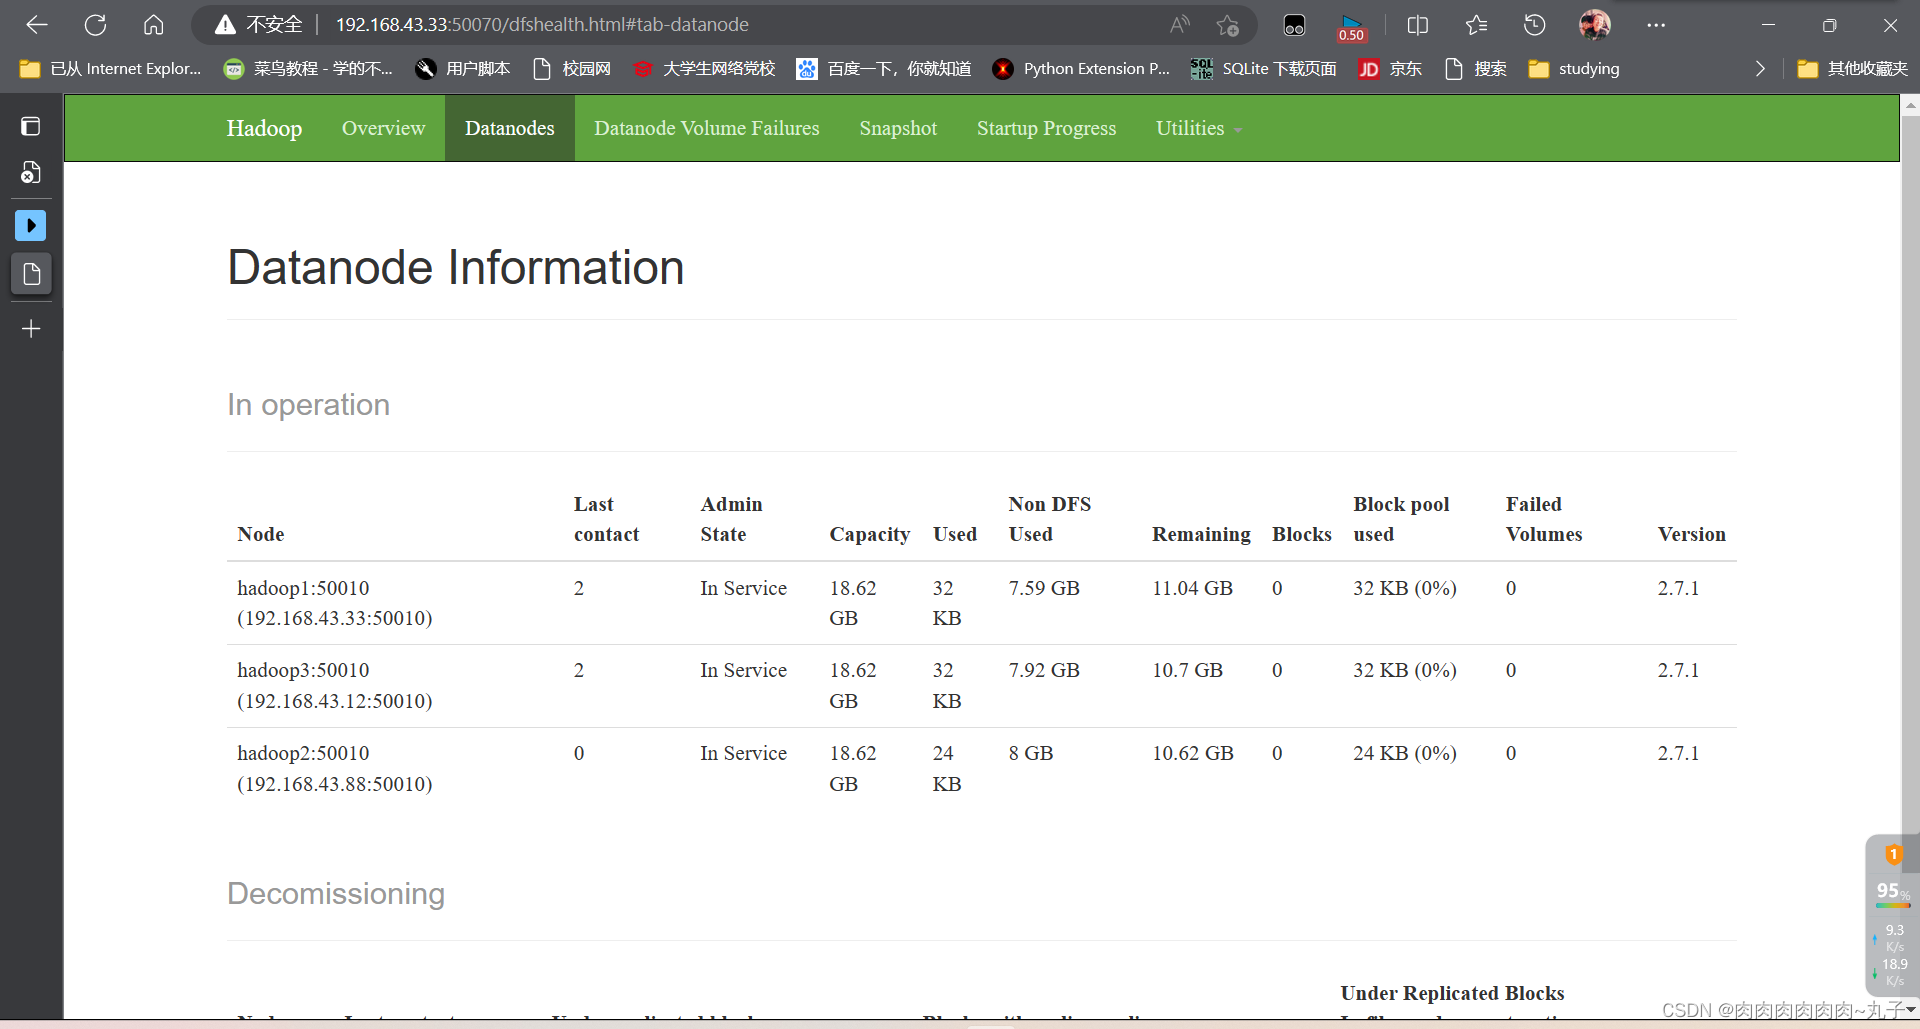Click the not-secure warning icon
1920x1029 pixels.
(225, 25)
